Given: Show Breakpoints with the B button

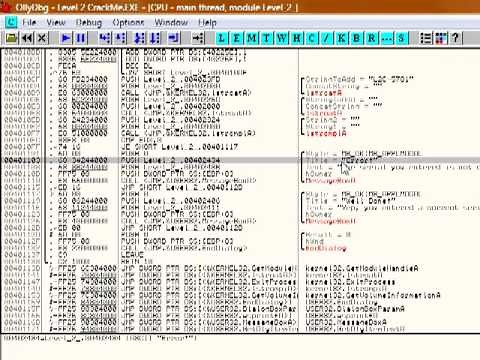Looking at the screenshot, I should tap(356, 38).
